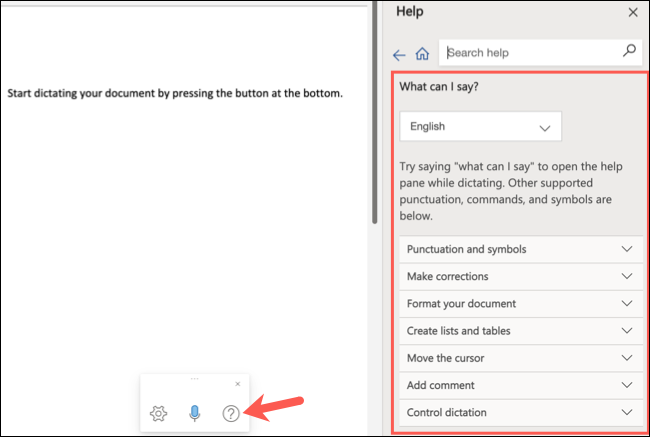Click the back arrow in Help pane

click(400, 55)
